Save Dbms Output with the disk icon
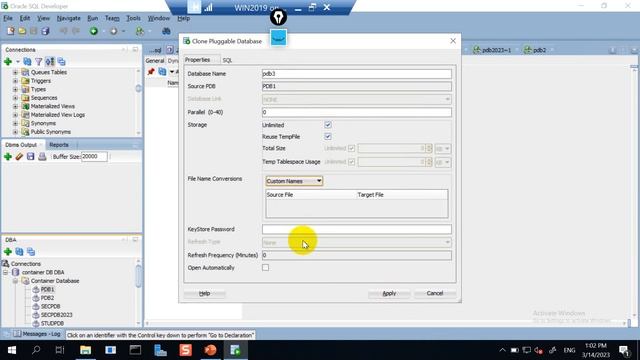The height and width of the screenshot is (360, 640). pos(31,156)
